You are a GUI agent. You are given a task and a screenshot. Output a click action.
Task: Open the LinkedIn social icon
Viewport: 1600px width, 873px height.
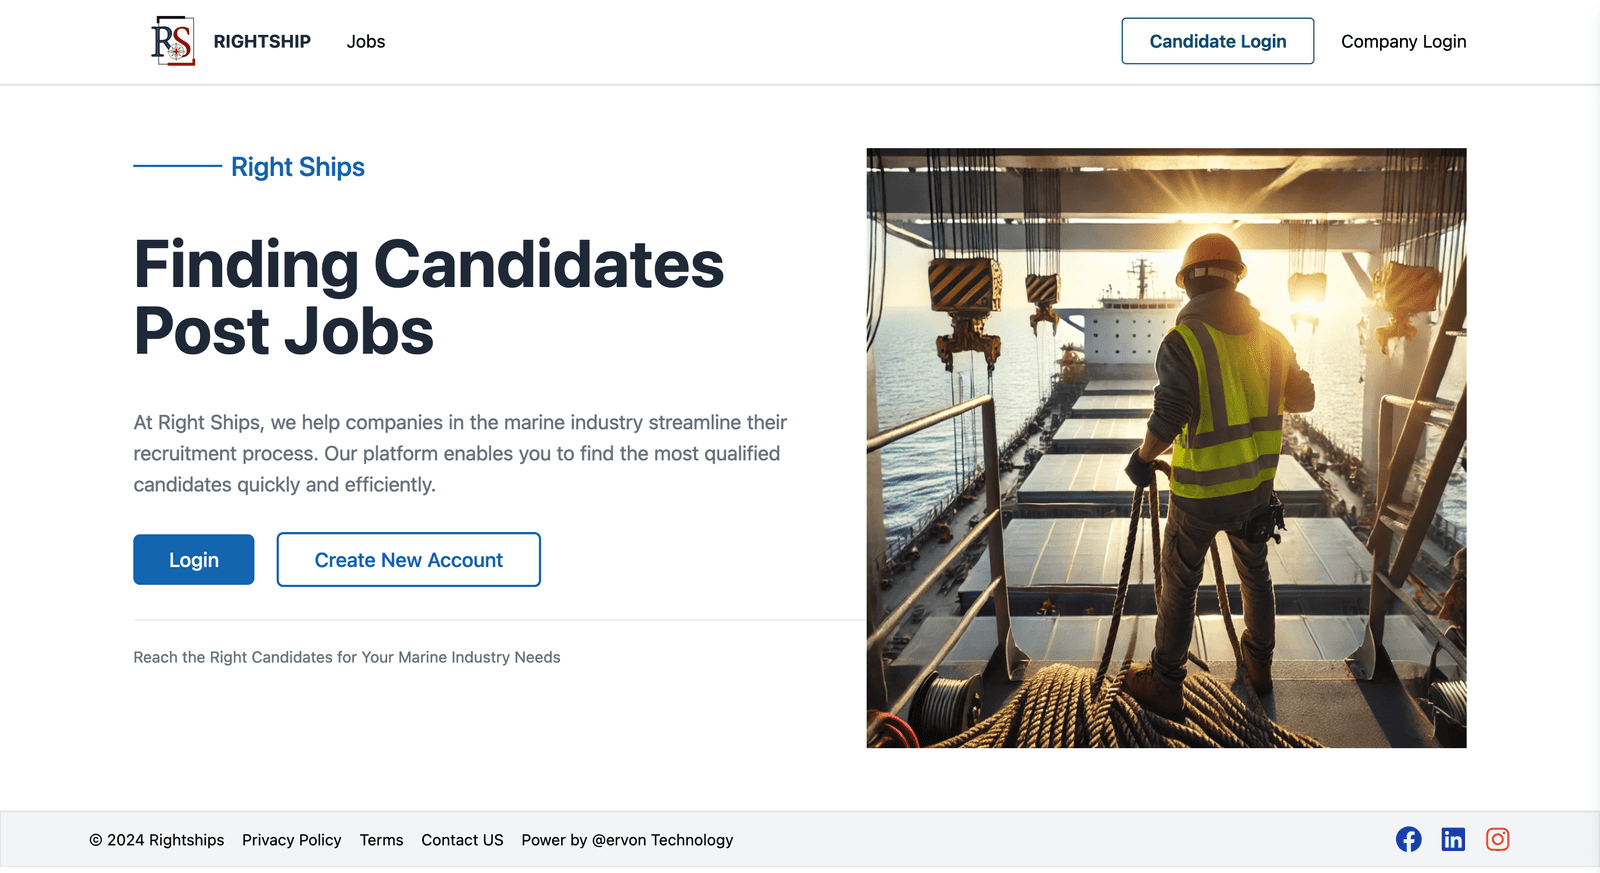1453,840
